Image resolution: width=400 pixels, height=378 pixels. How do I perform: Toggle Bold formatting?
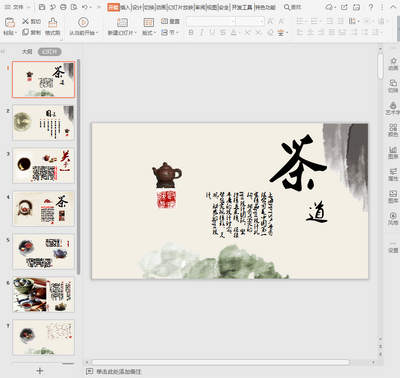coord(191,32)
